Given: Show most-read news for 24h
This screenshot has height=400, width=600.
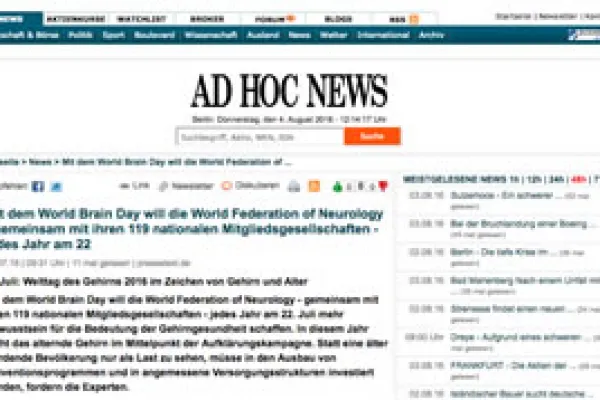Looking at the screenshot, I should pos(556,179).
